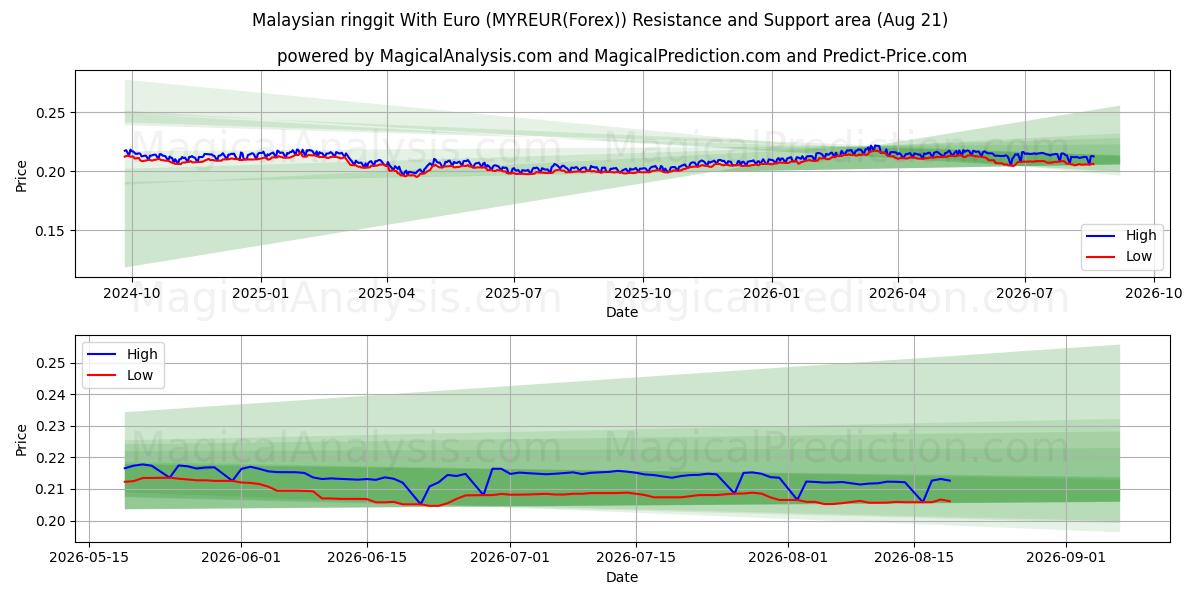Viewport: 1200px width, 600px height.
Task: Click the lower chart x-axis label 2026-05-15
Action: (88, 558)
